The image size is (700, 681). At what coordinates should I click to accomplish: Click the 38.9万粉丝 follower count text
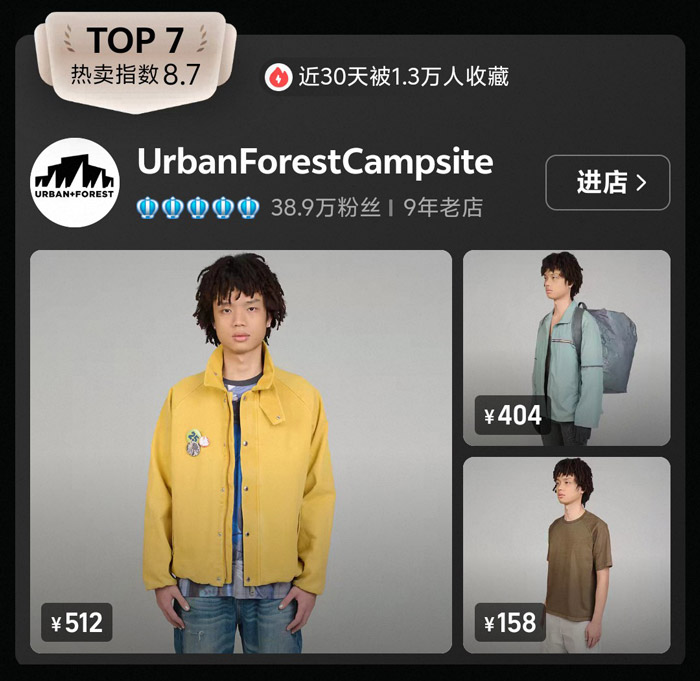click(x=325, y=208)
